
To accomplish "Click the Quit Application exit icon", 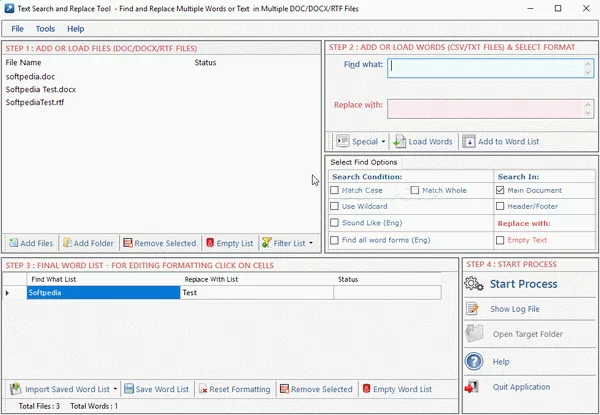I will (472, 387).
